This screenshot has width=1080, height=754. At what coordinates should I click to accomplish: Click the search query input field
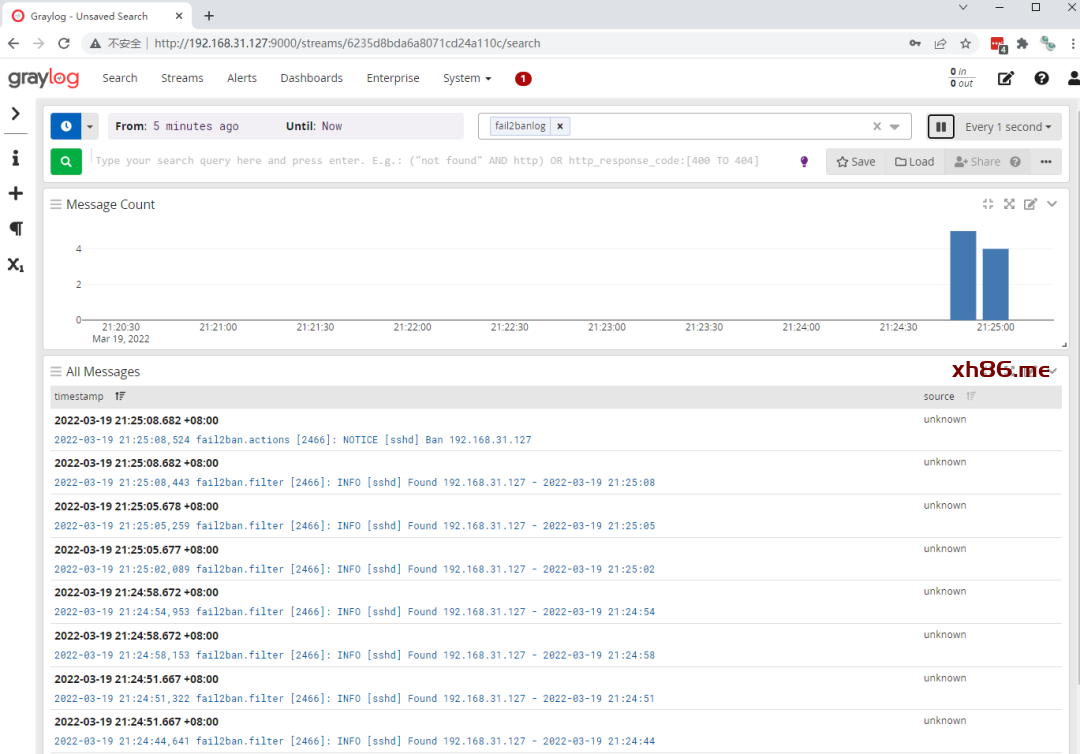coord(440,161)
